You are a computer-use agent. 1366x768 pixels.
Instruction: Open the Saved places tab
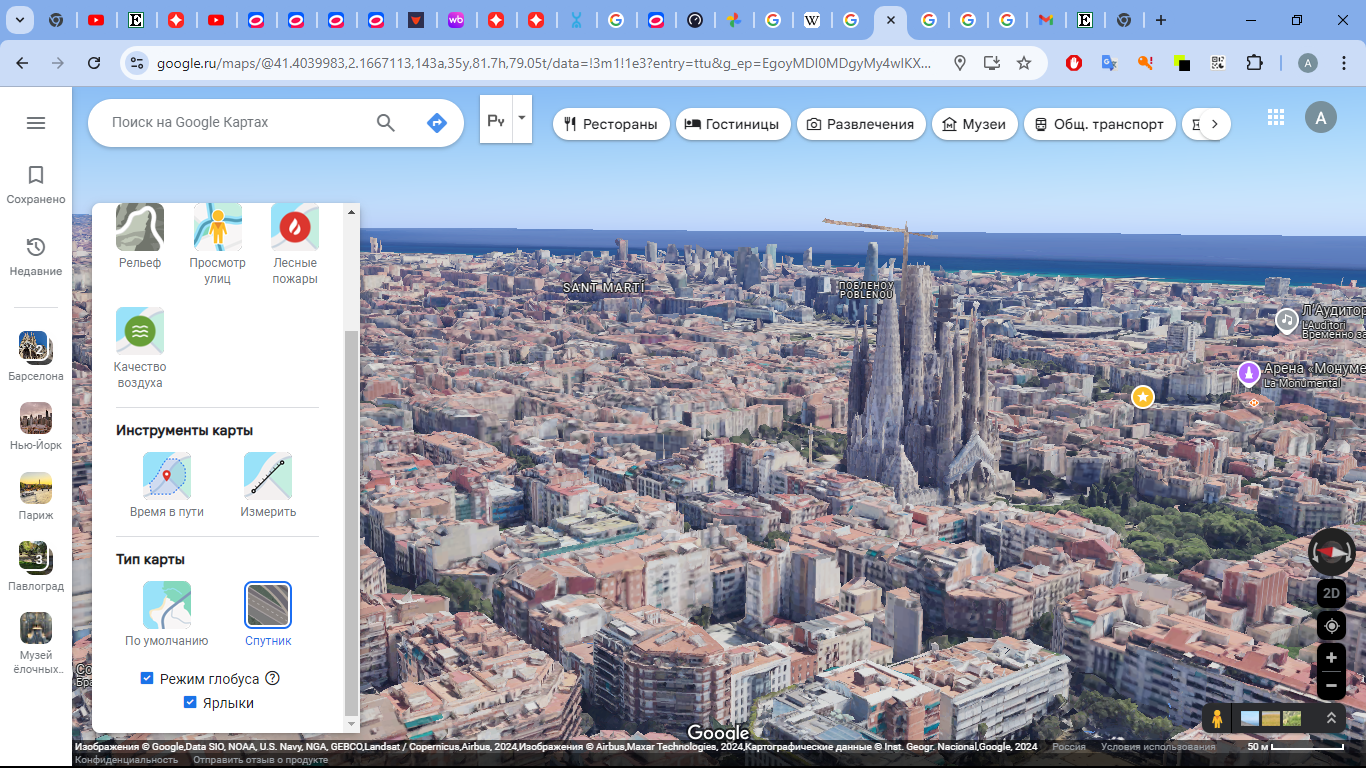(36, 185)
